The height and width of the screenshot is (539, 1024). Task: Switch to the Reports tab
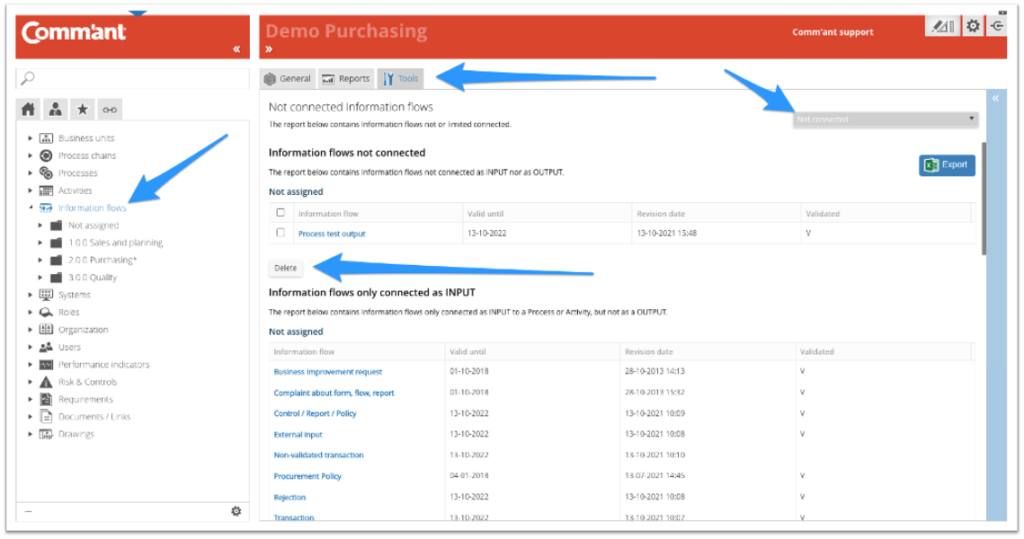tap(346, 78)
